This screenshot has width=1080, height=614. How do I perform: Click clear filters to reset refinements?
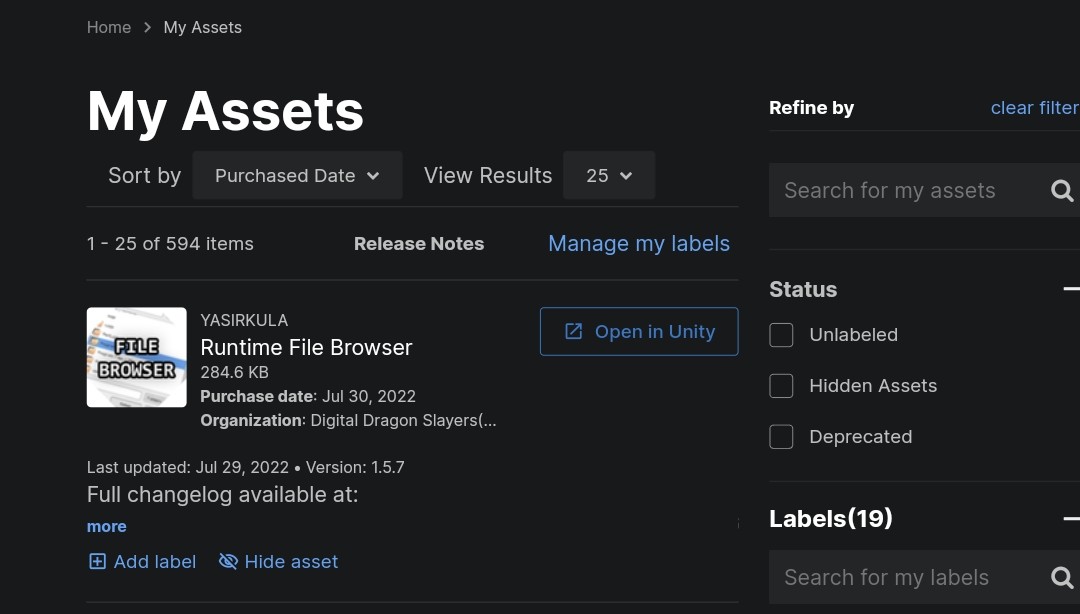click(x=1035, y=107)
